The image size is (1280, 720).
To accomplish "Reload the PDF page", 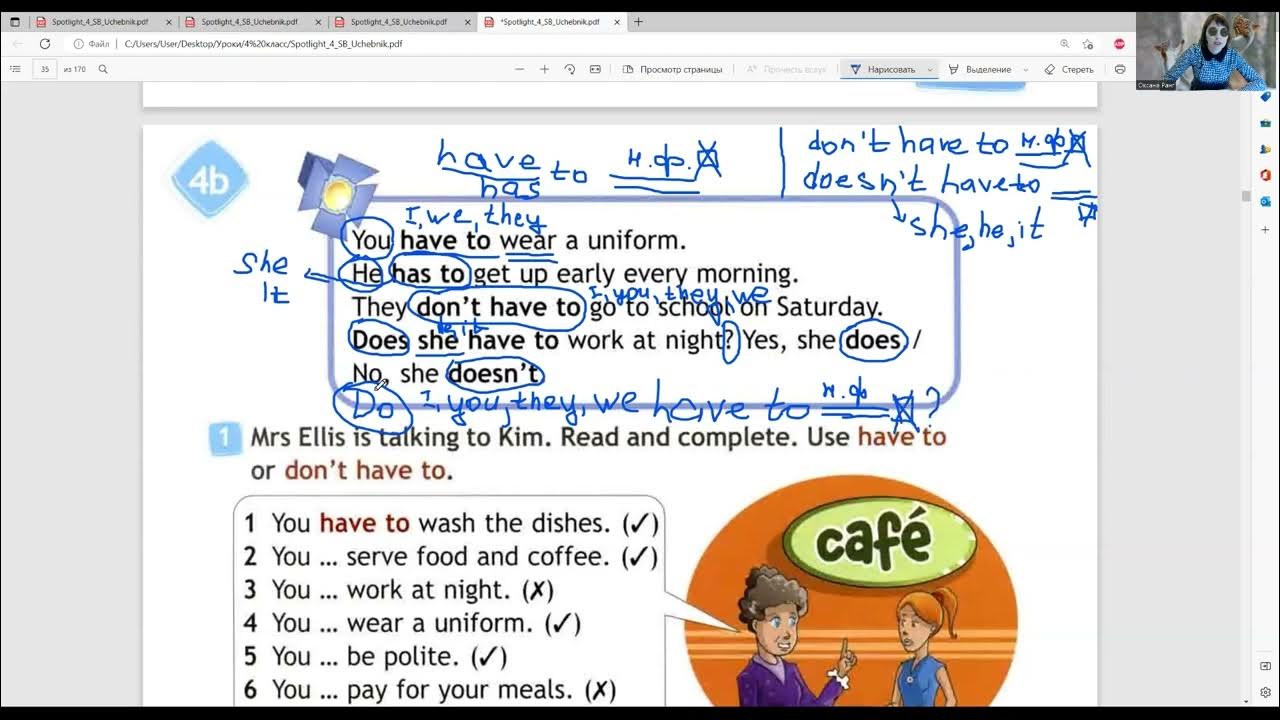I will point(44,44).
